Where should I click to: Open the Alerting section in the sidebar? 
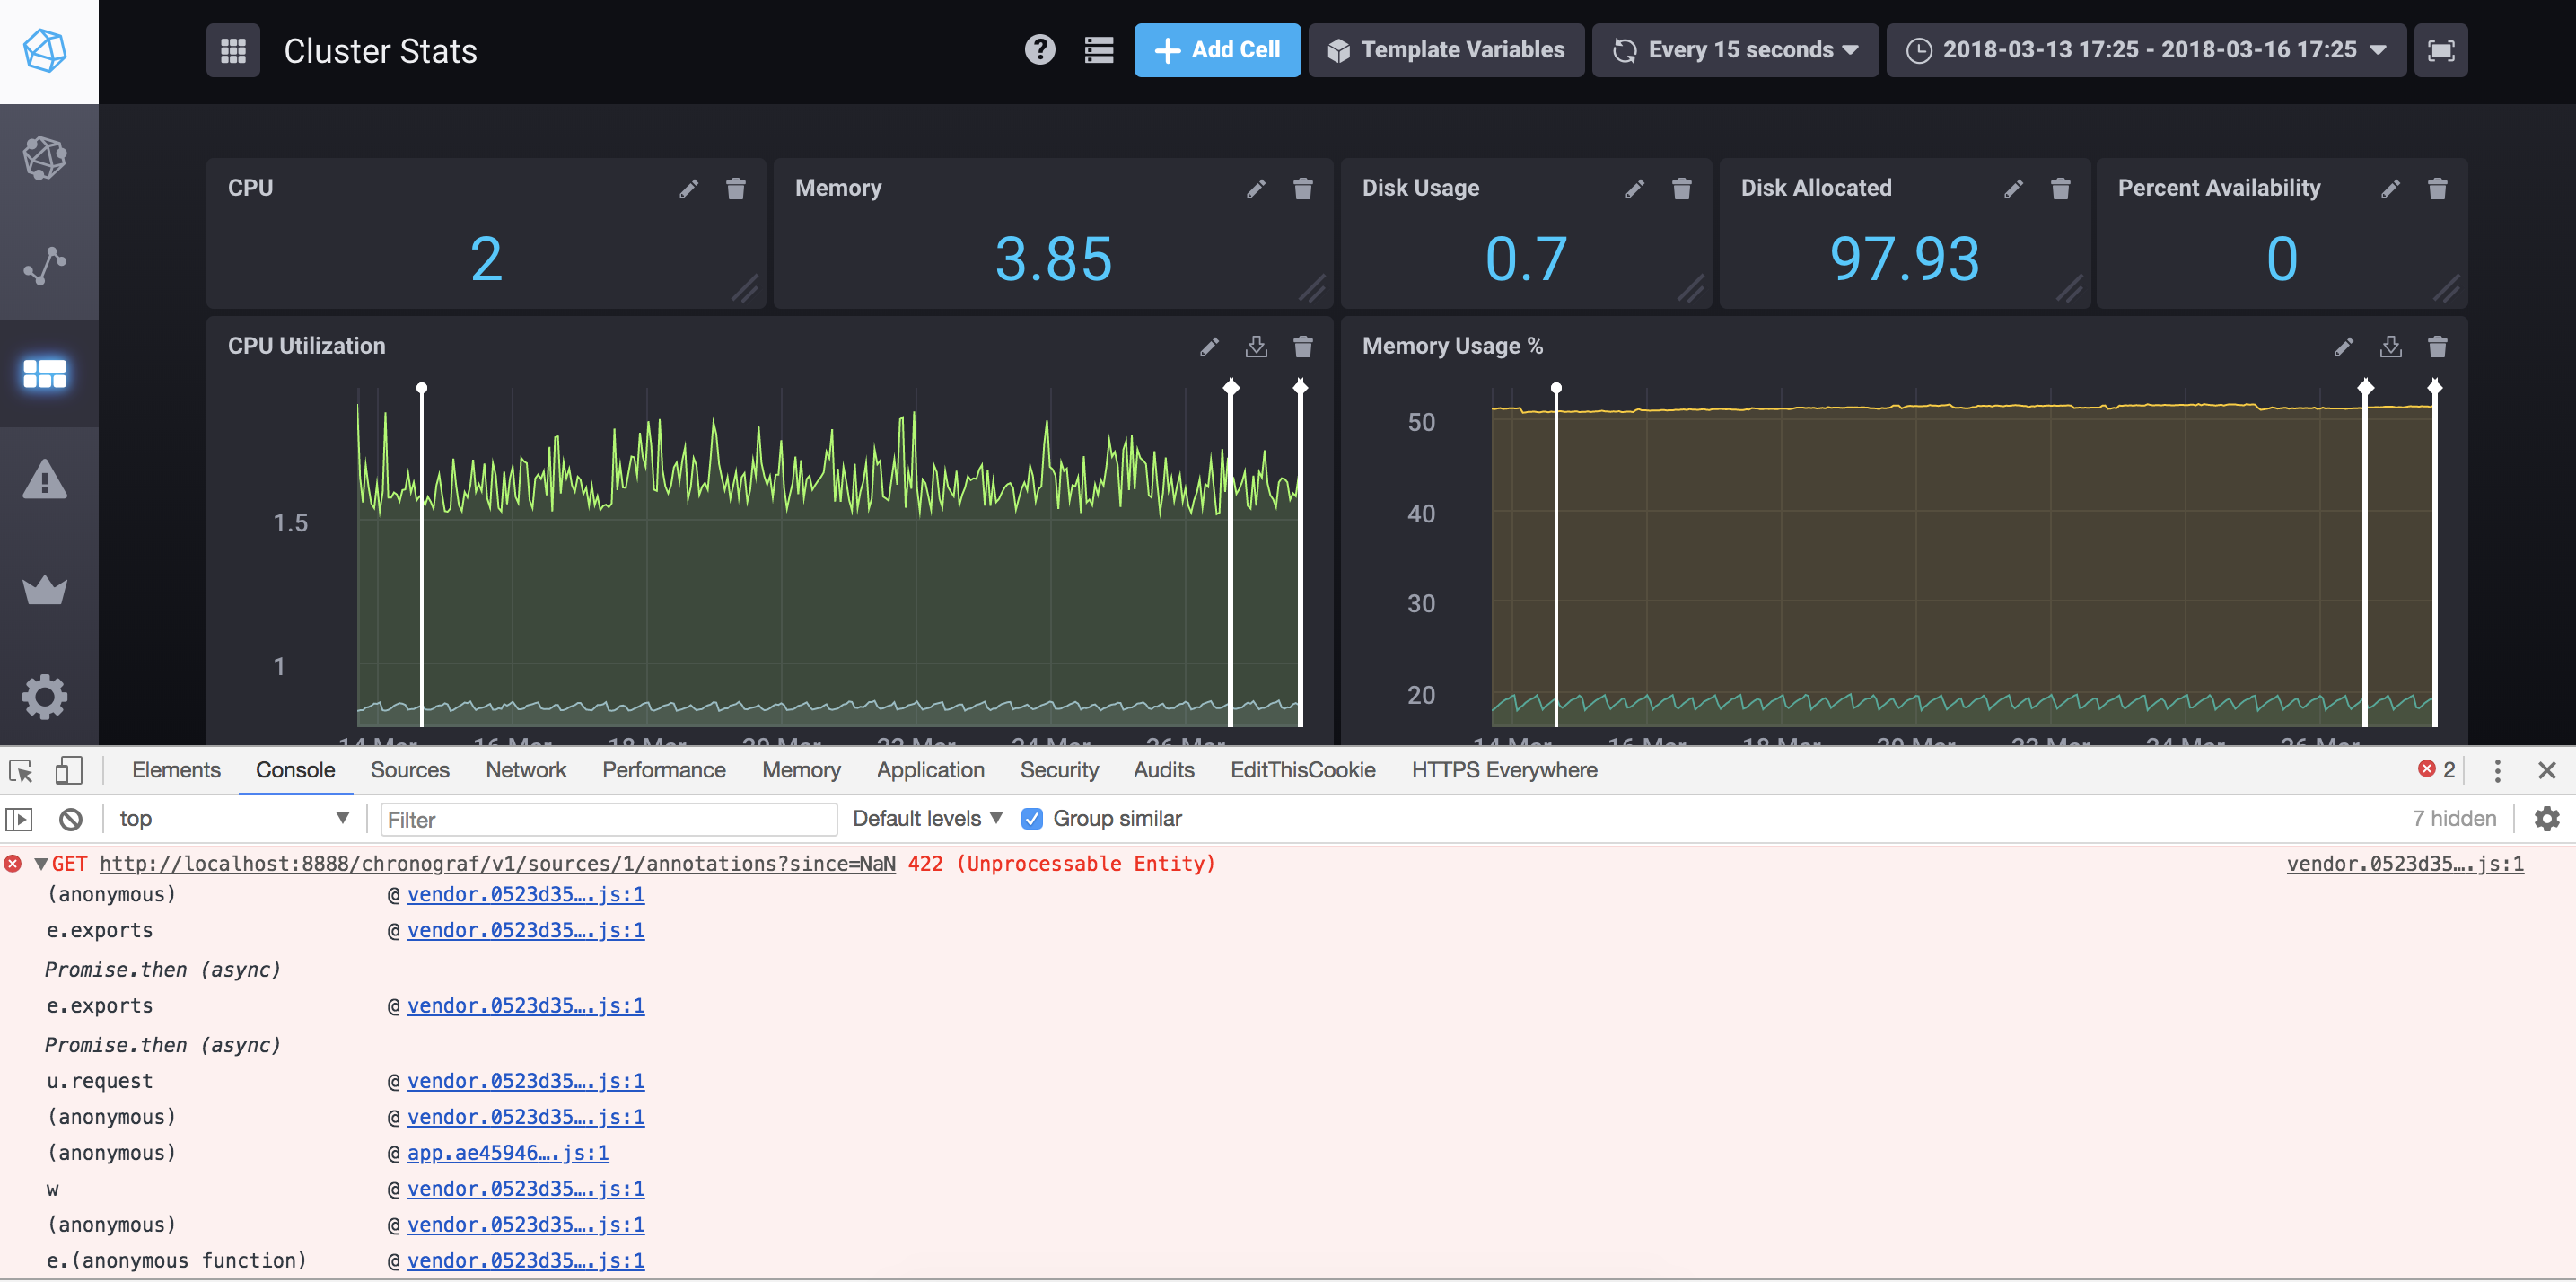tap(46, 480)
